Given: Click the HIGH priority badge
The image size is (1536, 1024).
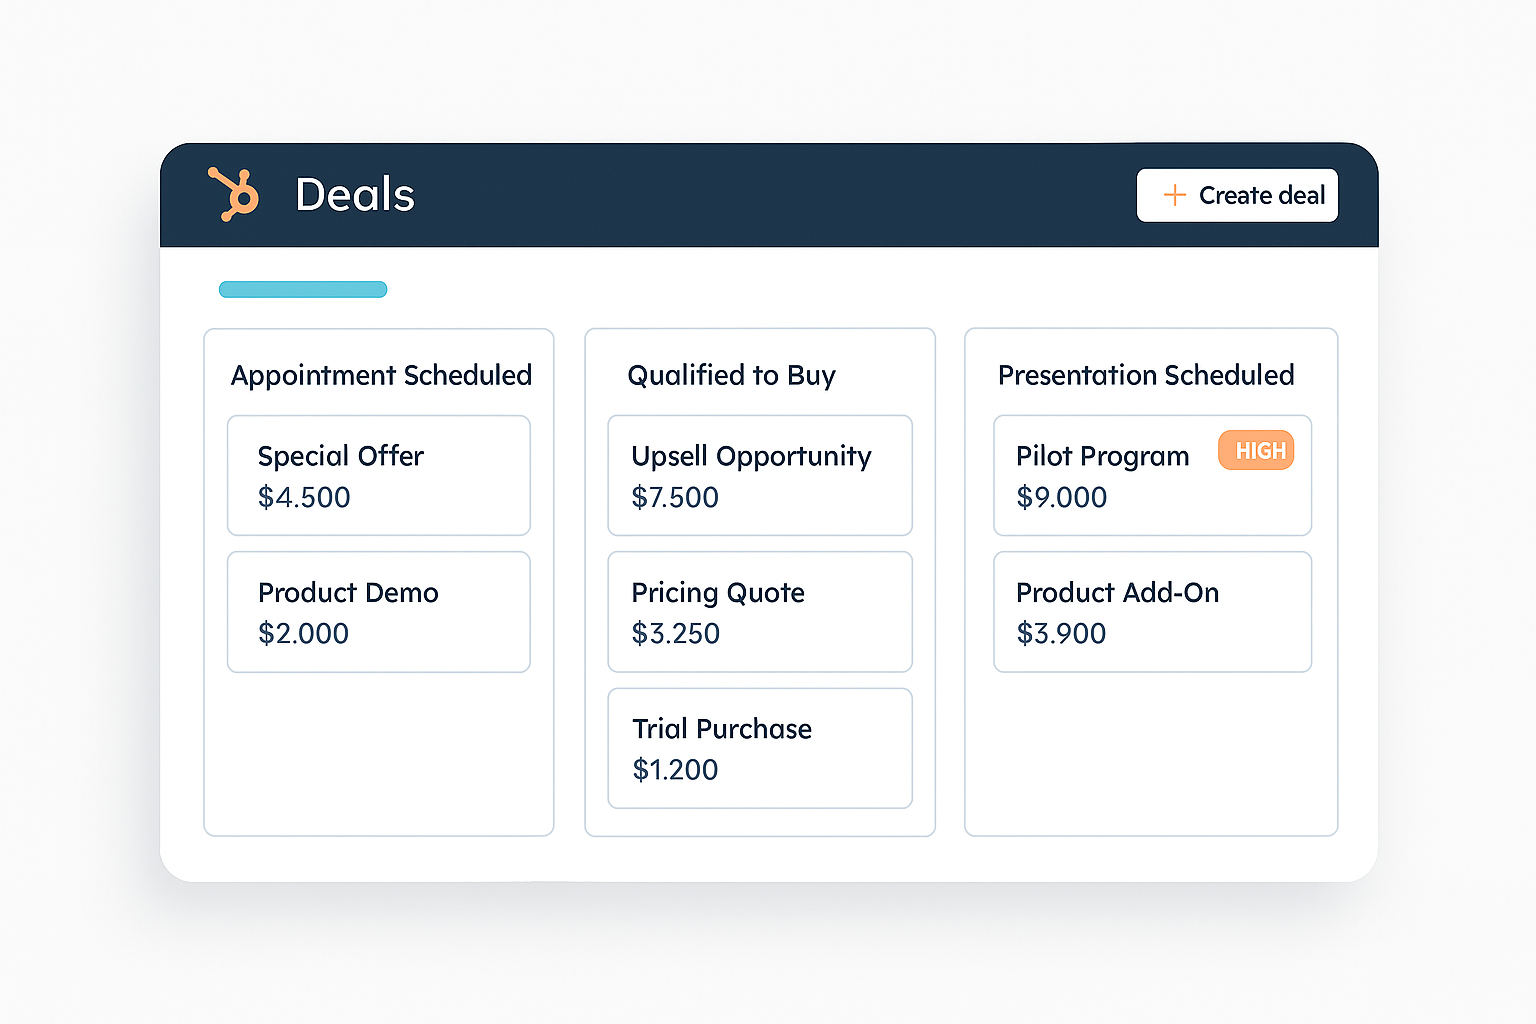Looking at the screenshot, I should 1256,450.
